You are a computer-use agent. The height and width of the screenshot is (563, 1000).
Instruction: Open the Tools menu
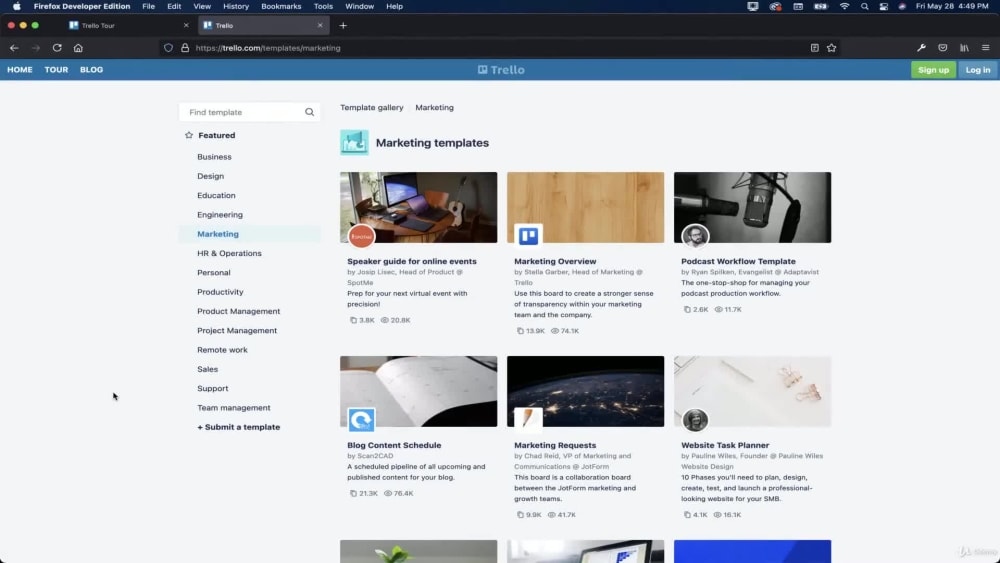point(323,6)
